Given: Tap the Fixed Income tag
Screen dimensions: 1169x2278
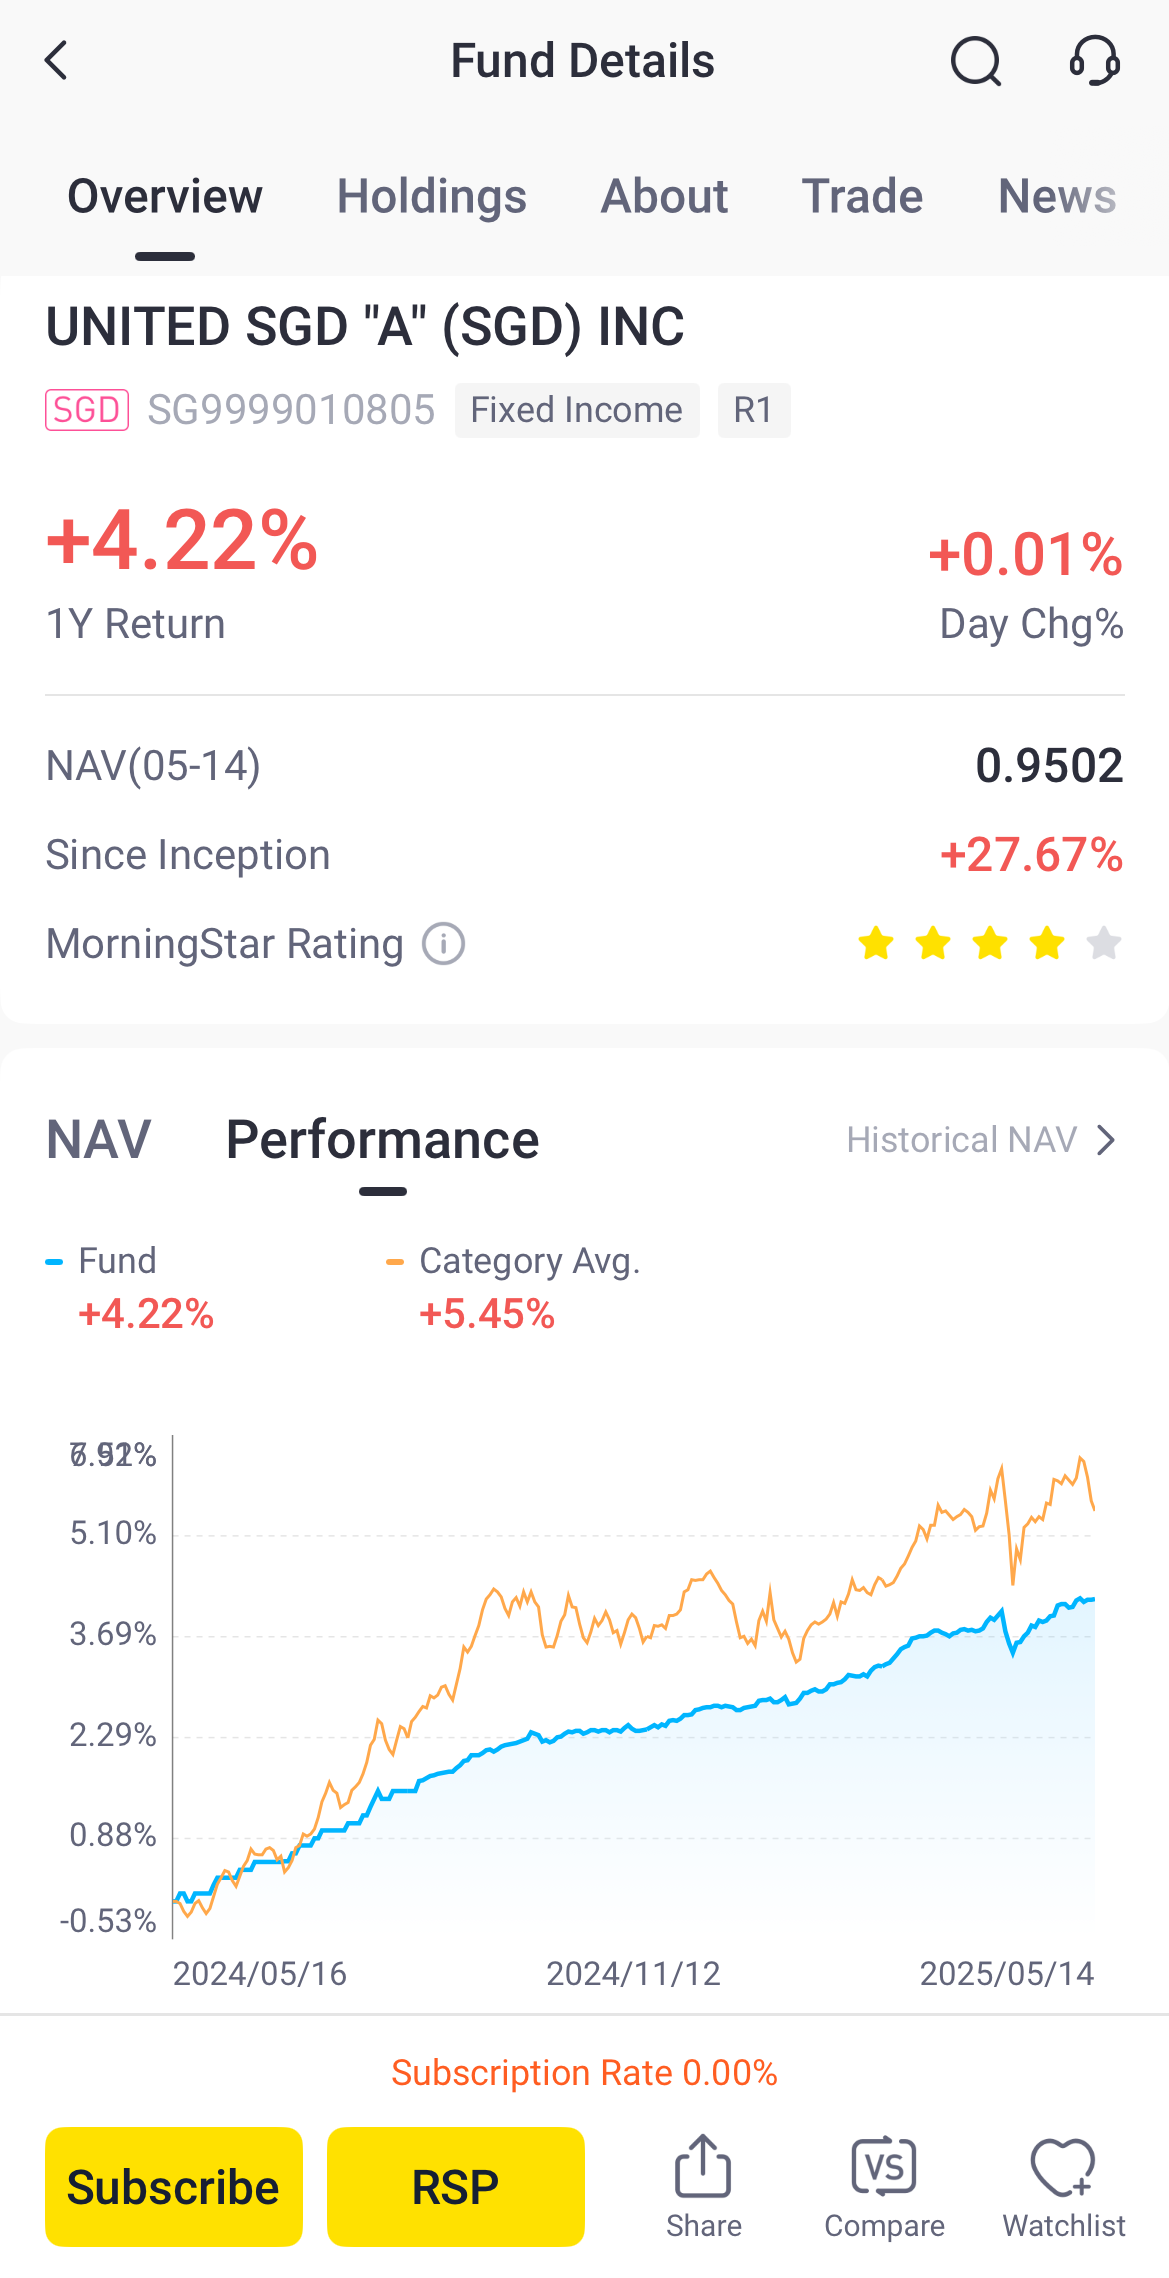Looking at the screenshot, I should (576, 410).
